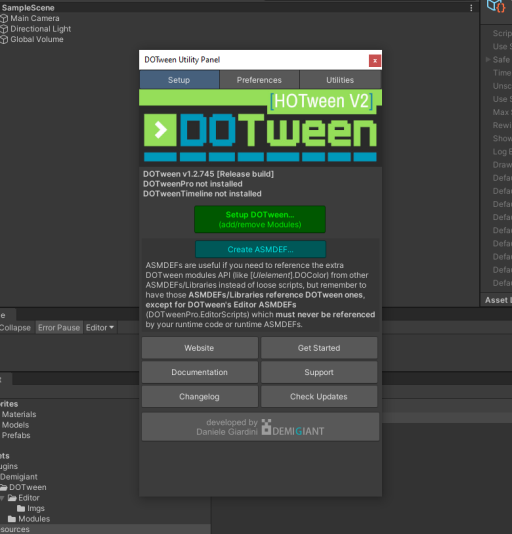Select the Models favorite search
This screenshot has width=512, height=534.
[x=15, y=425]
